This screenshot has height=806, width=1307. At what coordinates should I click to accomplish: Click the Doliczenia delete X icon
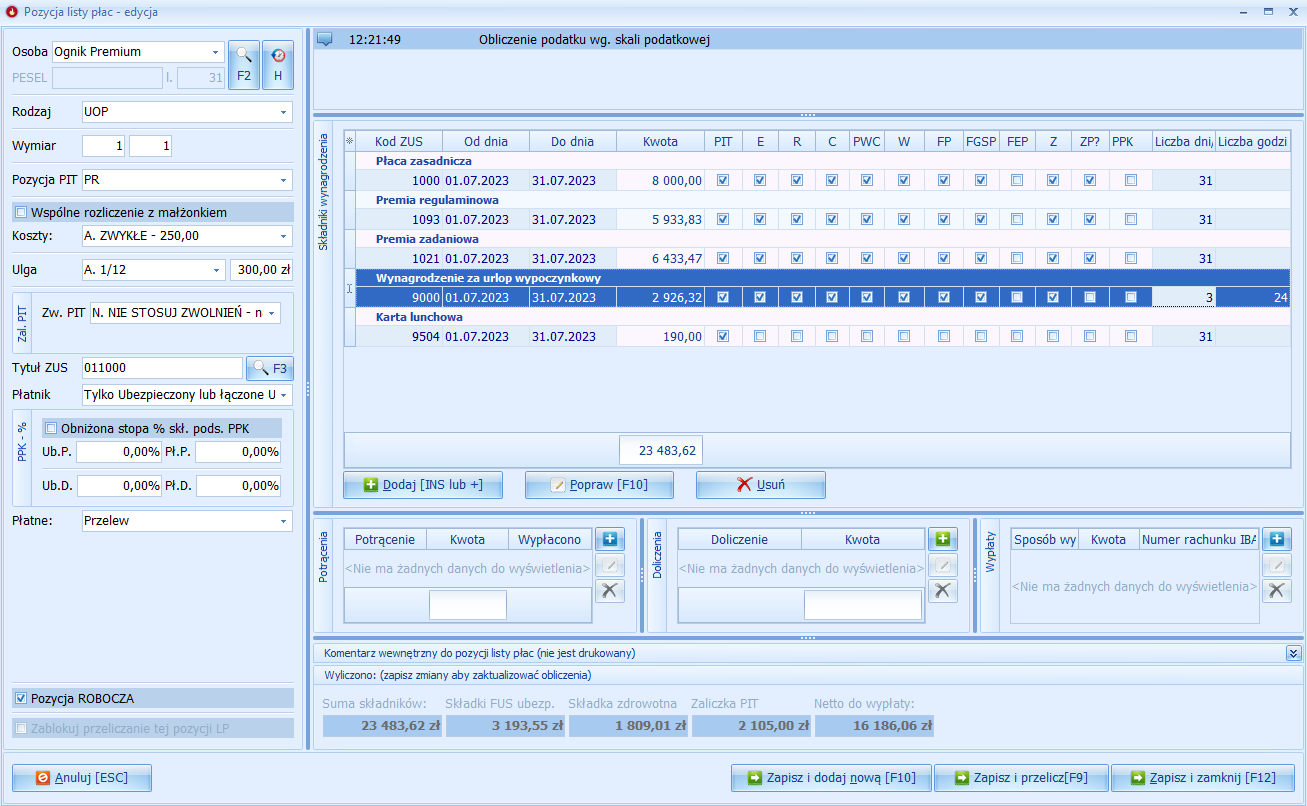(x=943, y=591)
